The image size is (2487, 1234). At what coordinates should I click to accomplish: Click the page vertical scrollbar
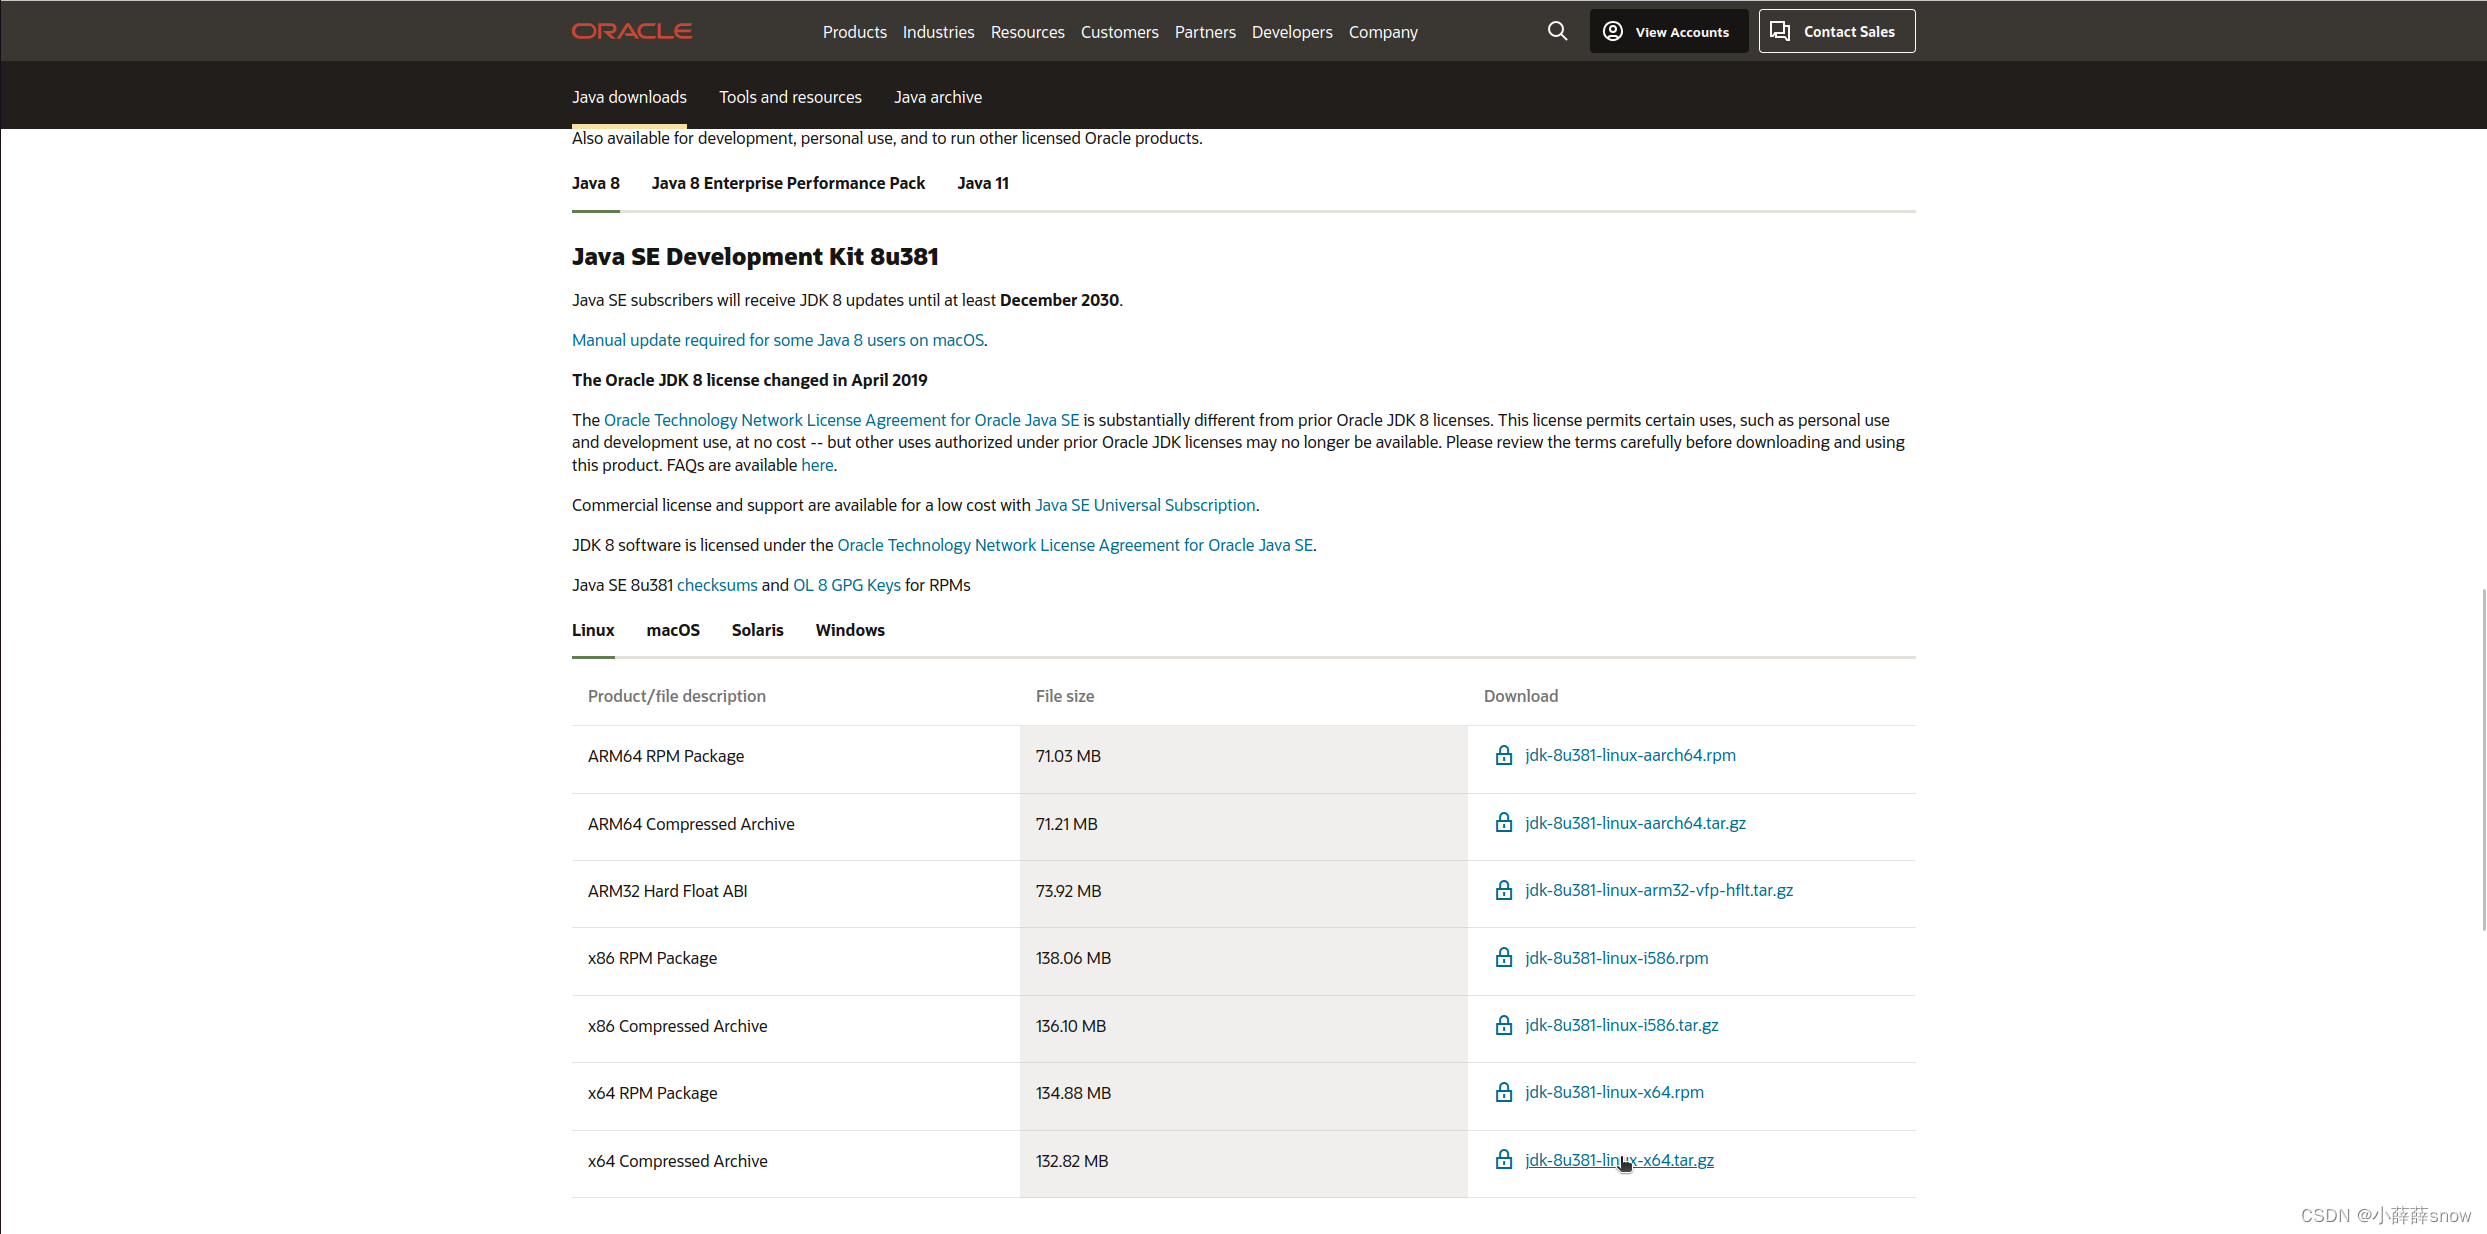pos(2483,760)
